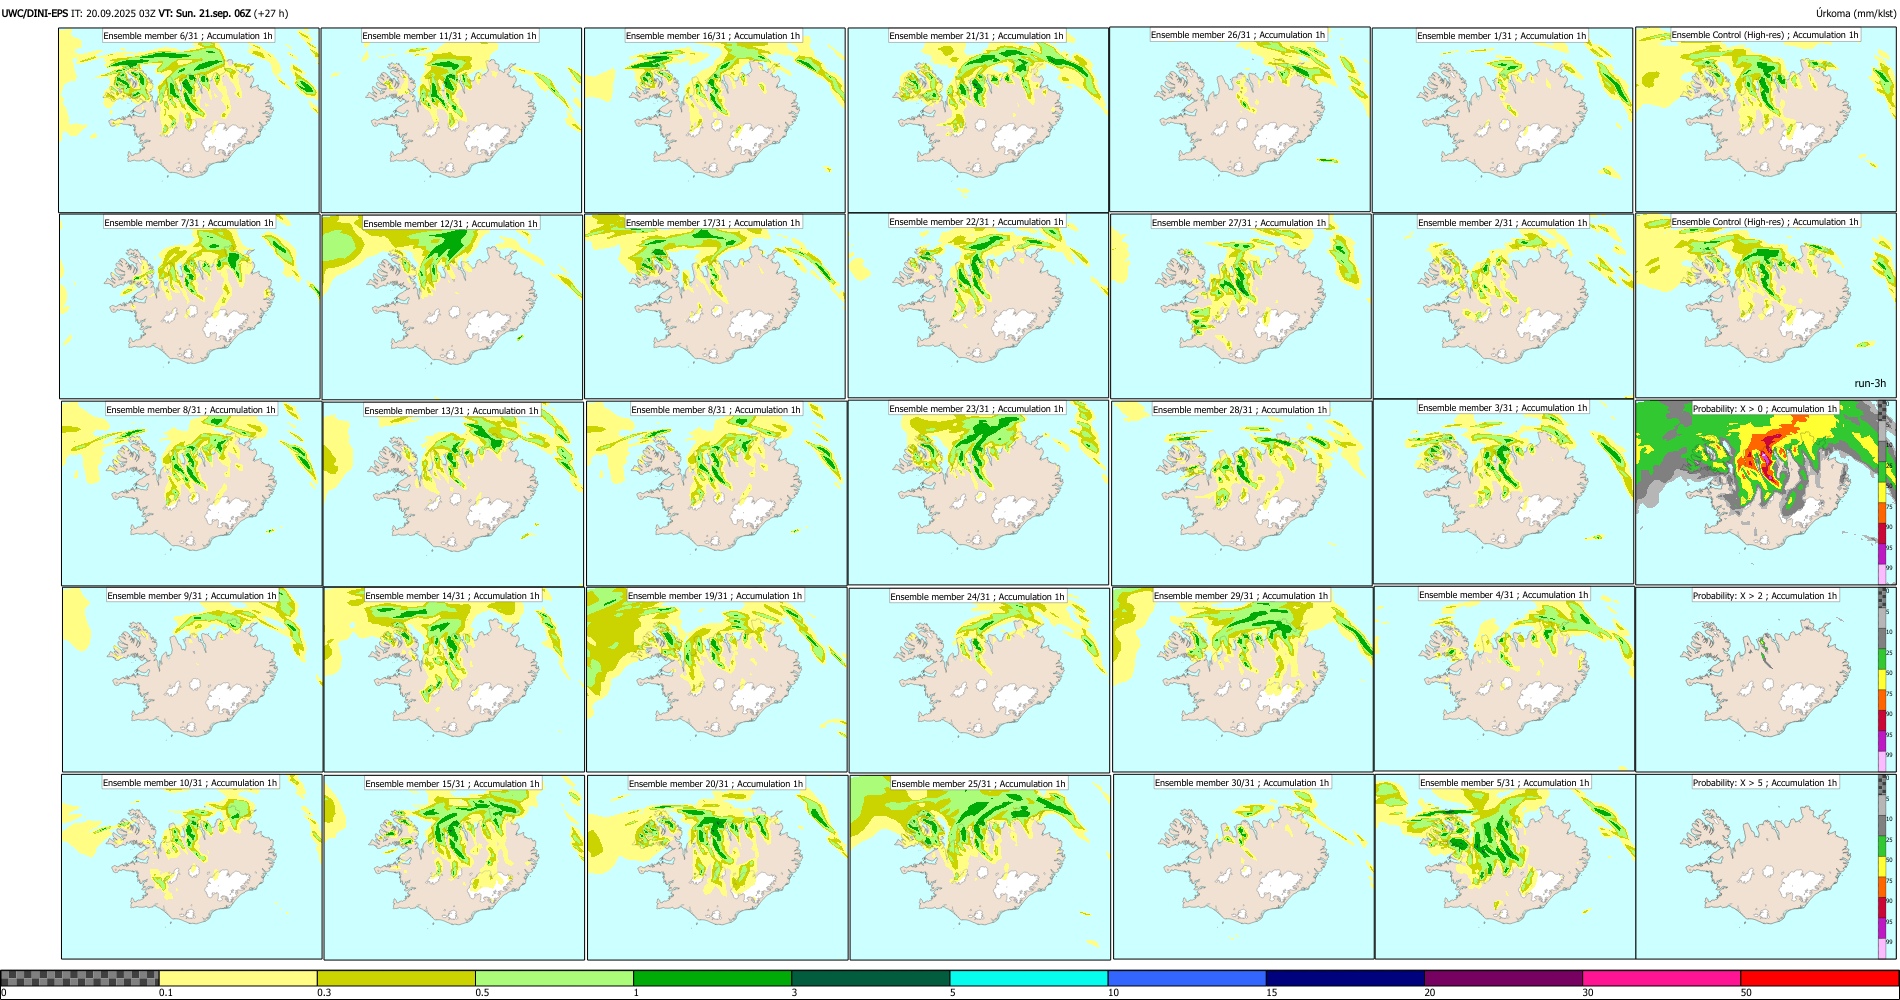1900x1000 pixels.
Task: Open the Ensemble member 25/31 map
Action: pyautogui.click(x=980, y=867)
